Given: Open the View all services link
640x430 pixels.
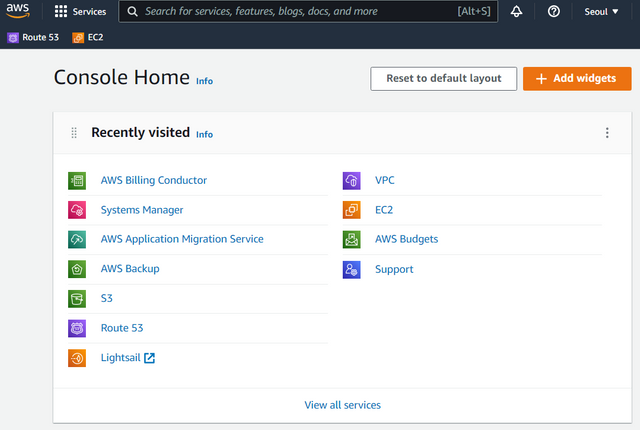Looking at the screenshot, I should pos(342,405).
